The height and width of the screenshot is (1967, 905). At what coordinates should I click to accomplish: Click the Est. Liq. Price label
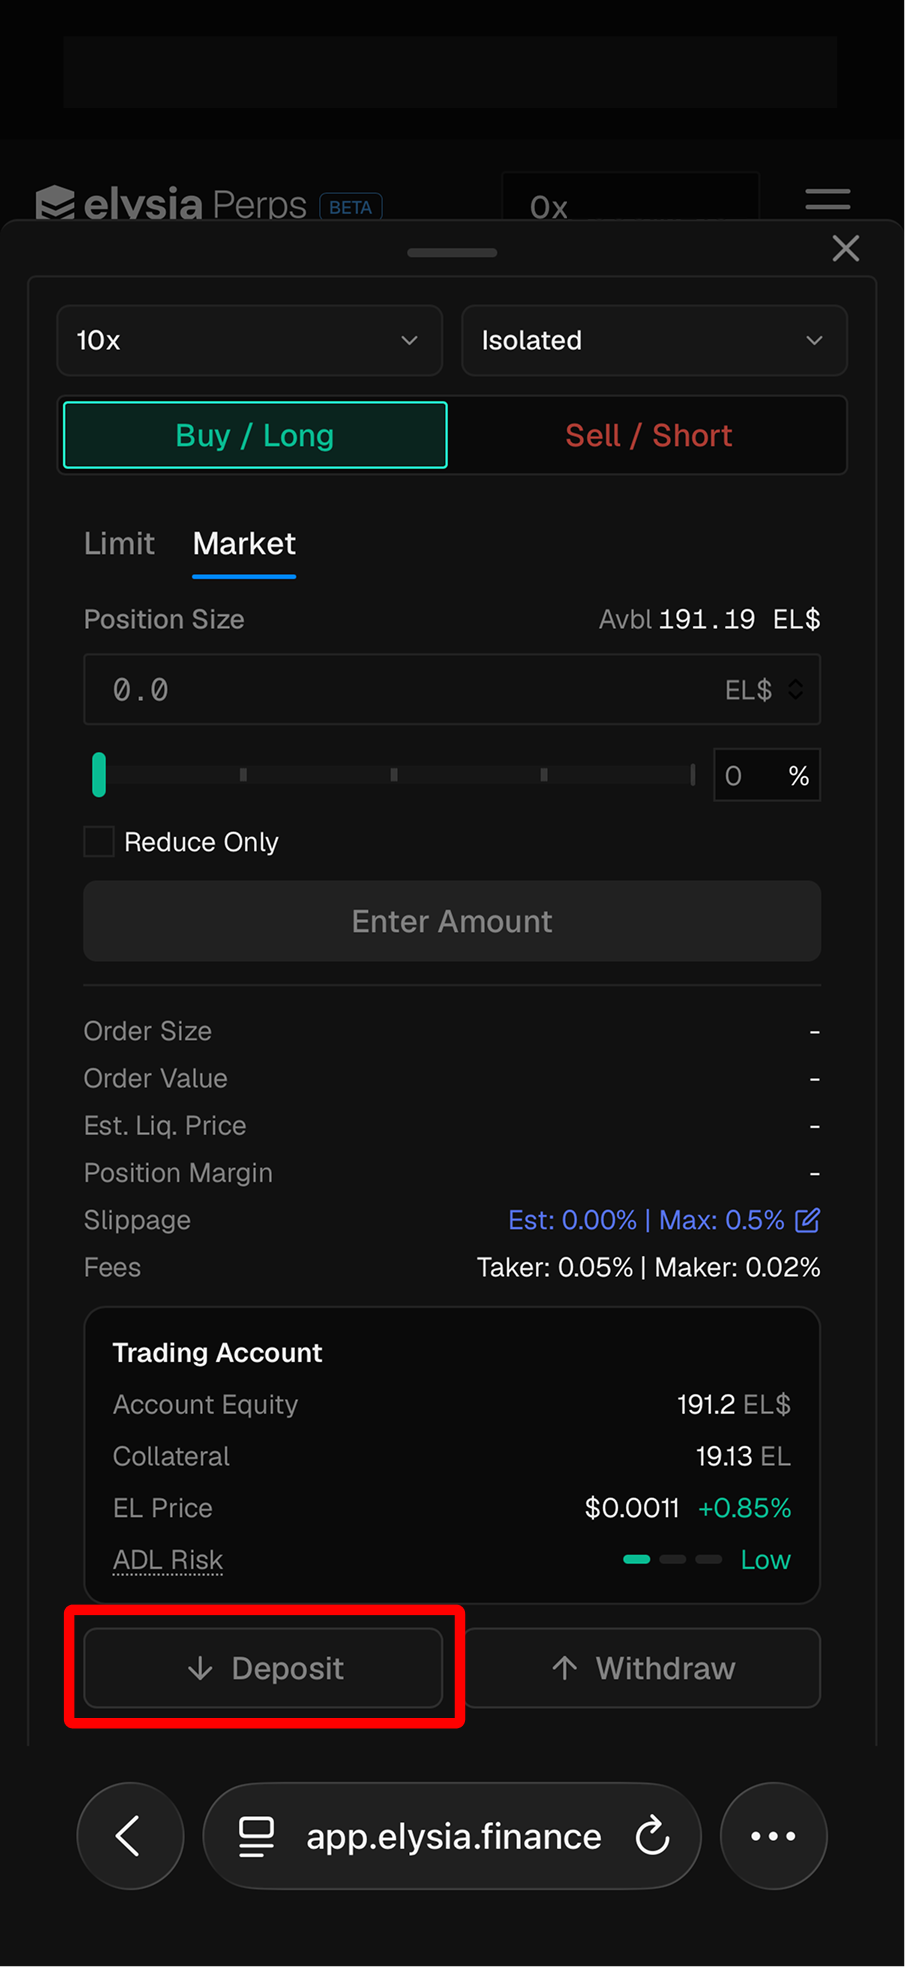pyautogui.click(x=165, y=1125)
